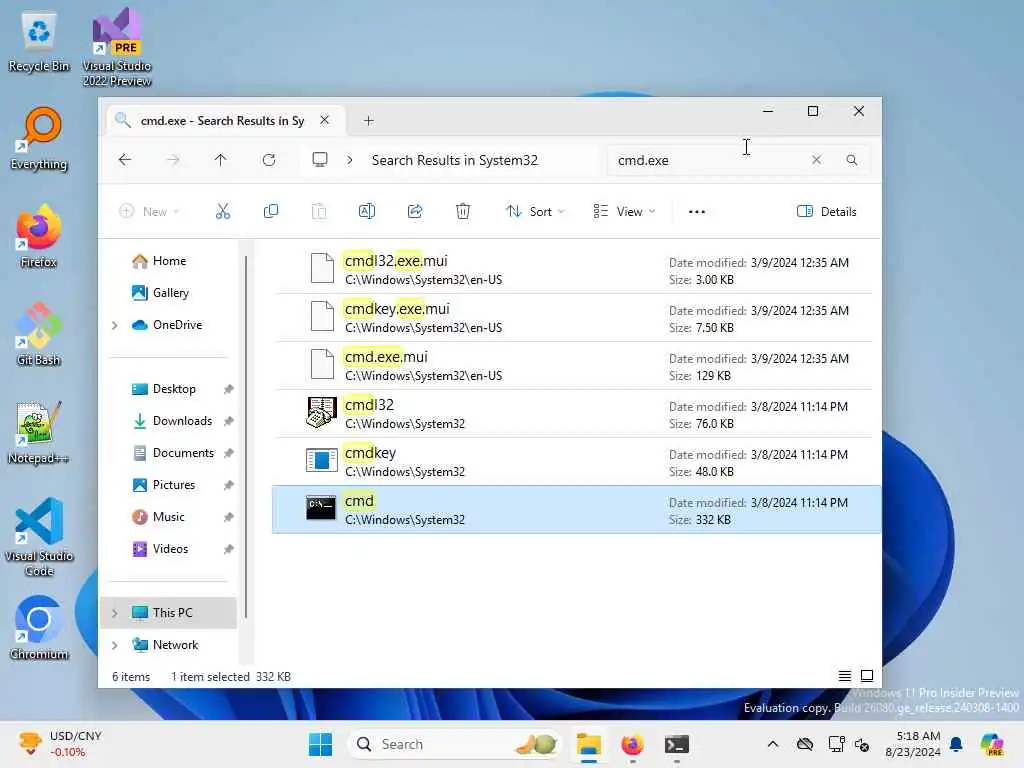The width and height of the screenshot is (1024, 768).
Task: Open the Recycle Bin desktop icon
Action: click(x=39, y=40)
